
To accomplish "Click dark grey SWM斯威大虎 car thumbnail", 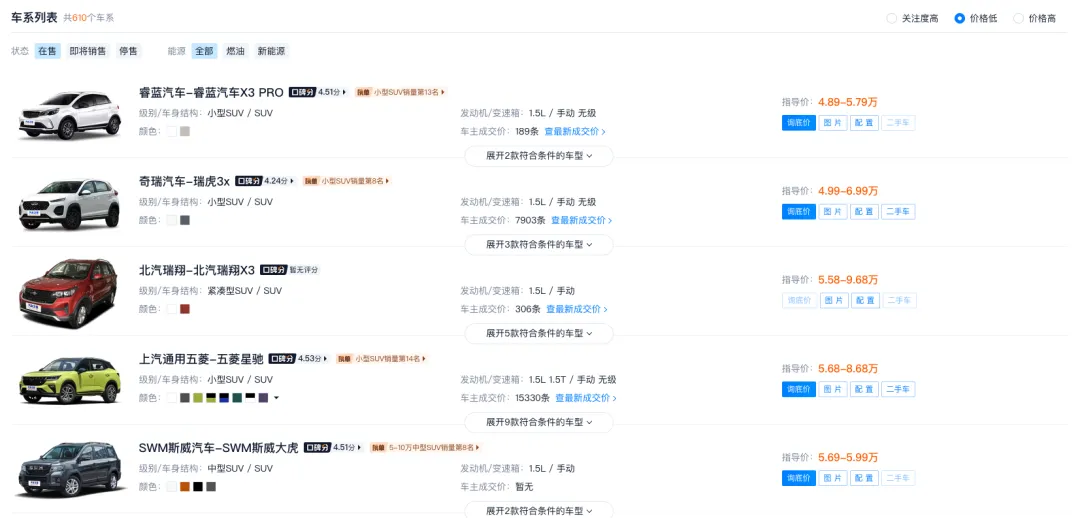I will coord(69,469).
